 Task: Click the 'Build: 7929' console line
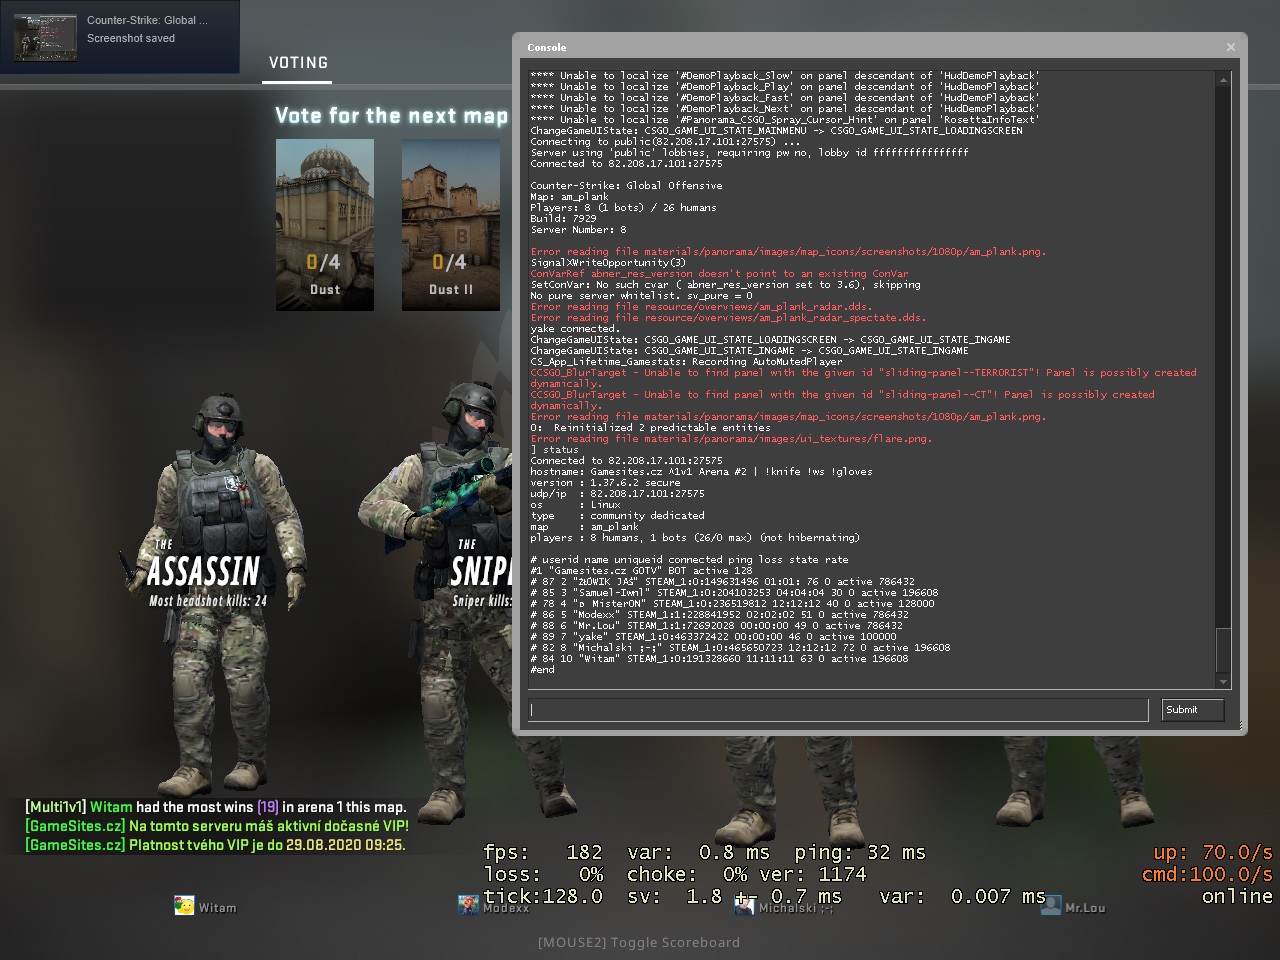coord(563,219)
